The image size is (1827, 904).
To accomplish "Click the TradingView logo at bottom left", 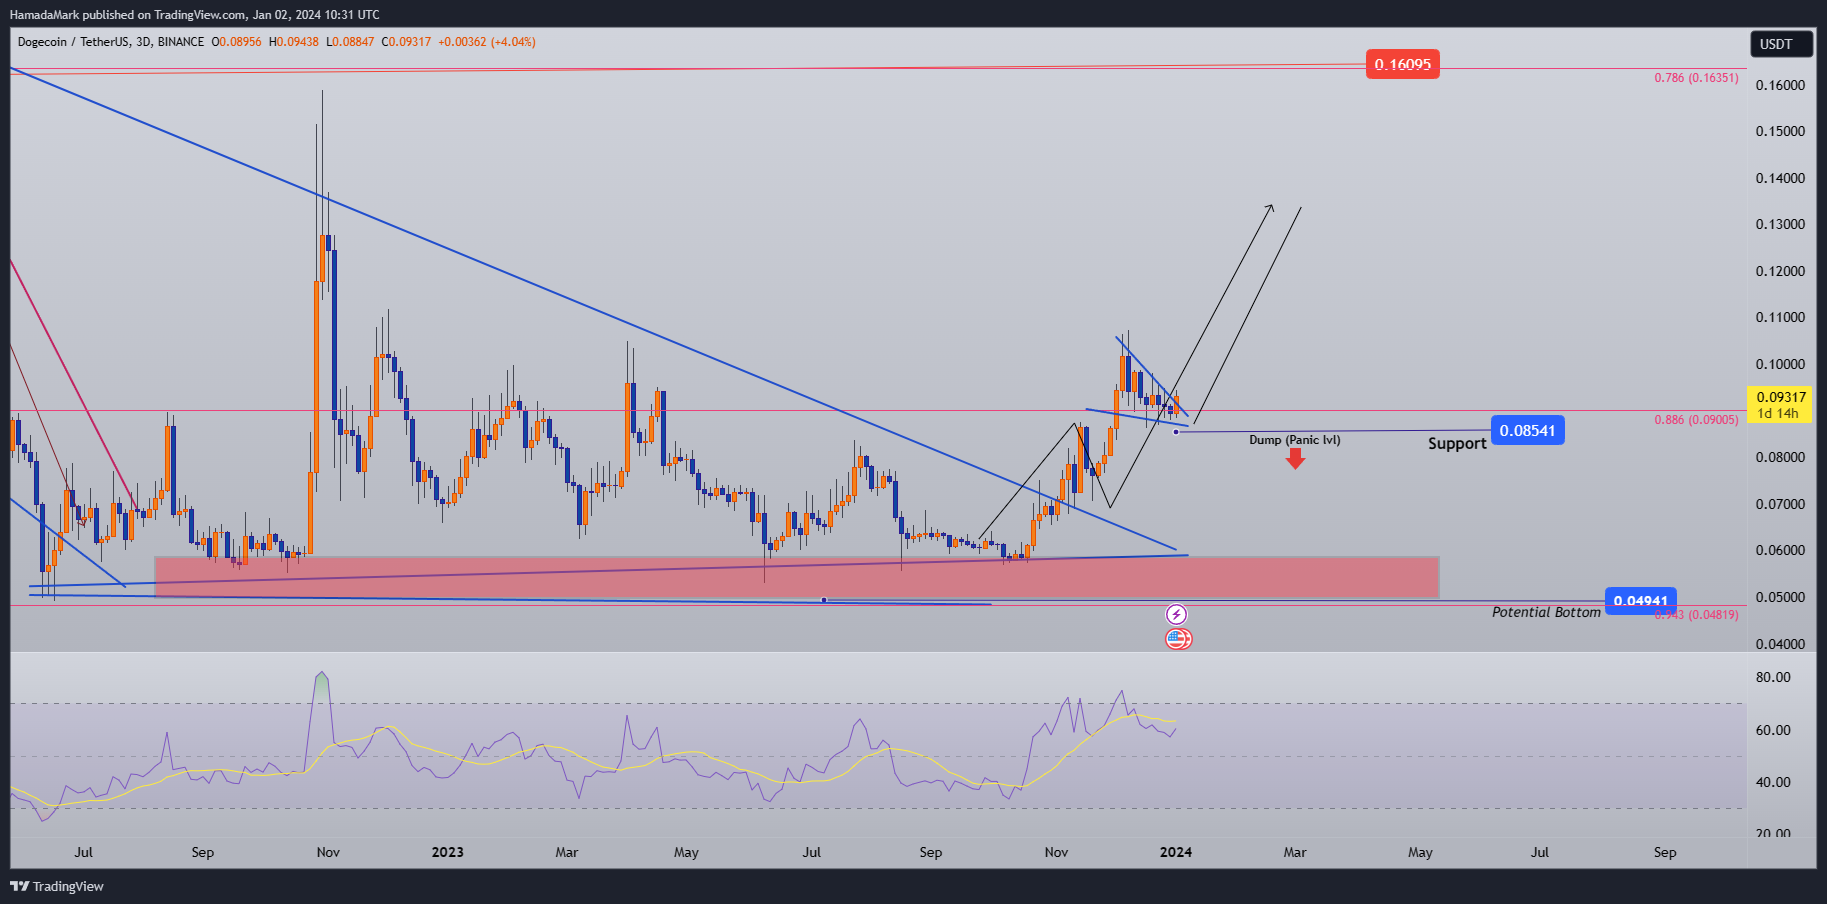I will 57,886.
